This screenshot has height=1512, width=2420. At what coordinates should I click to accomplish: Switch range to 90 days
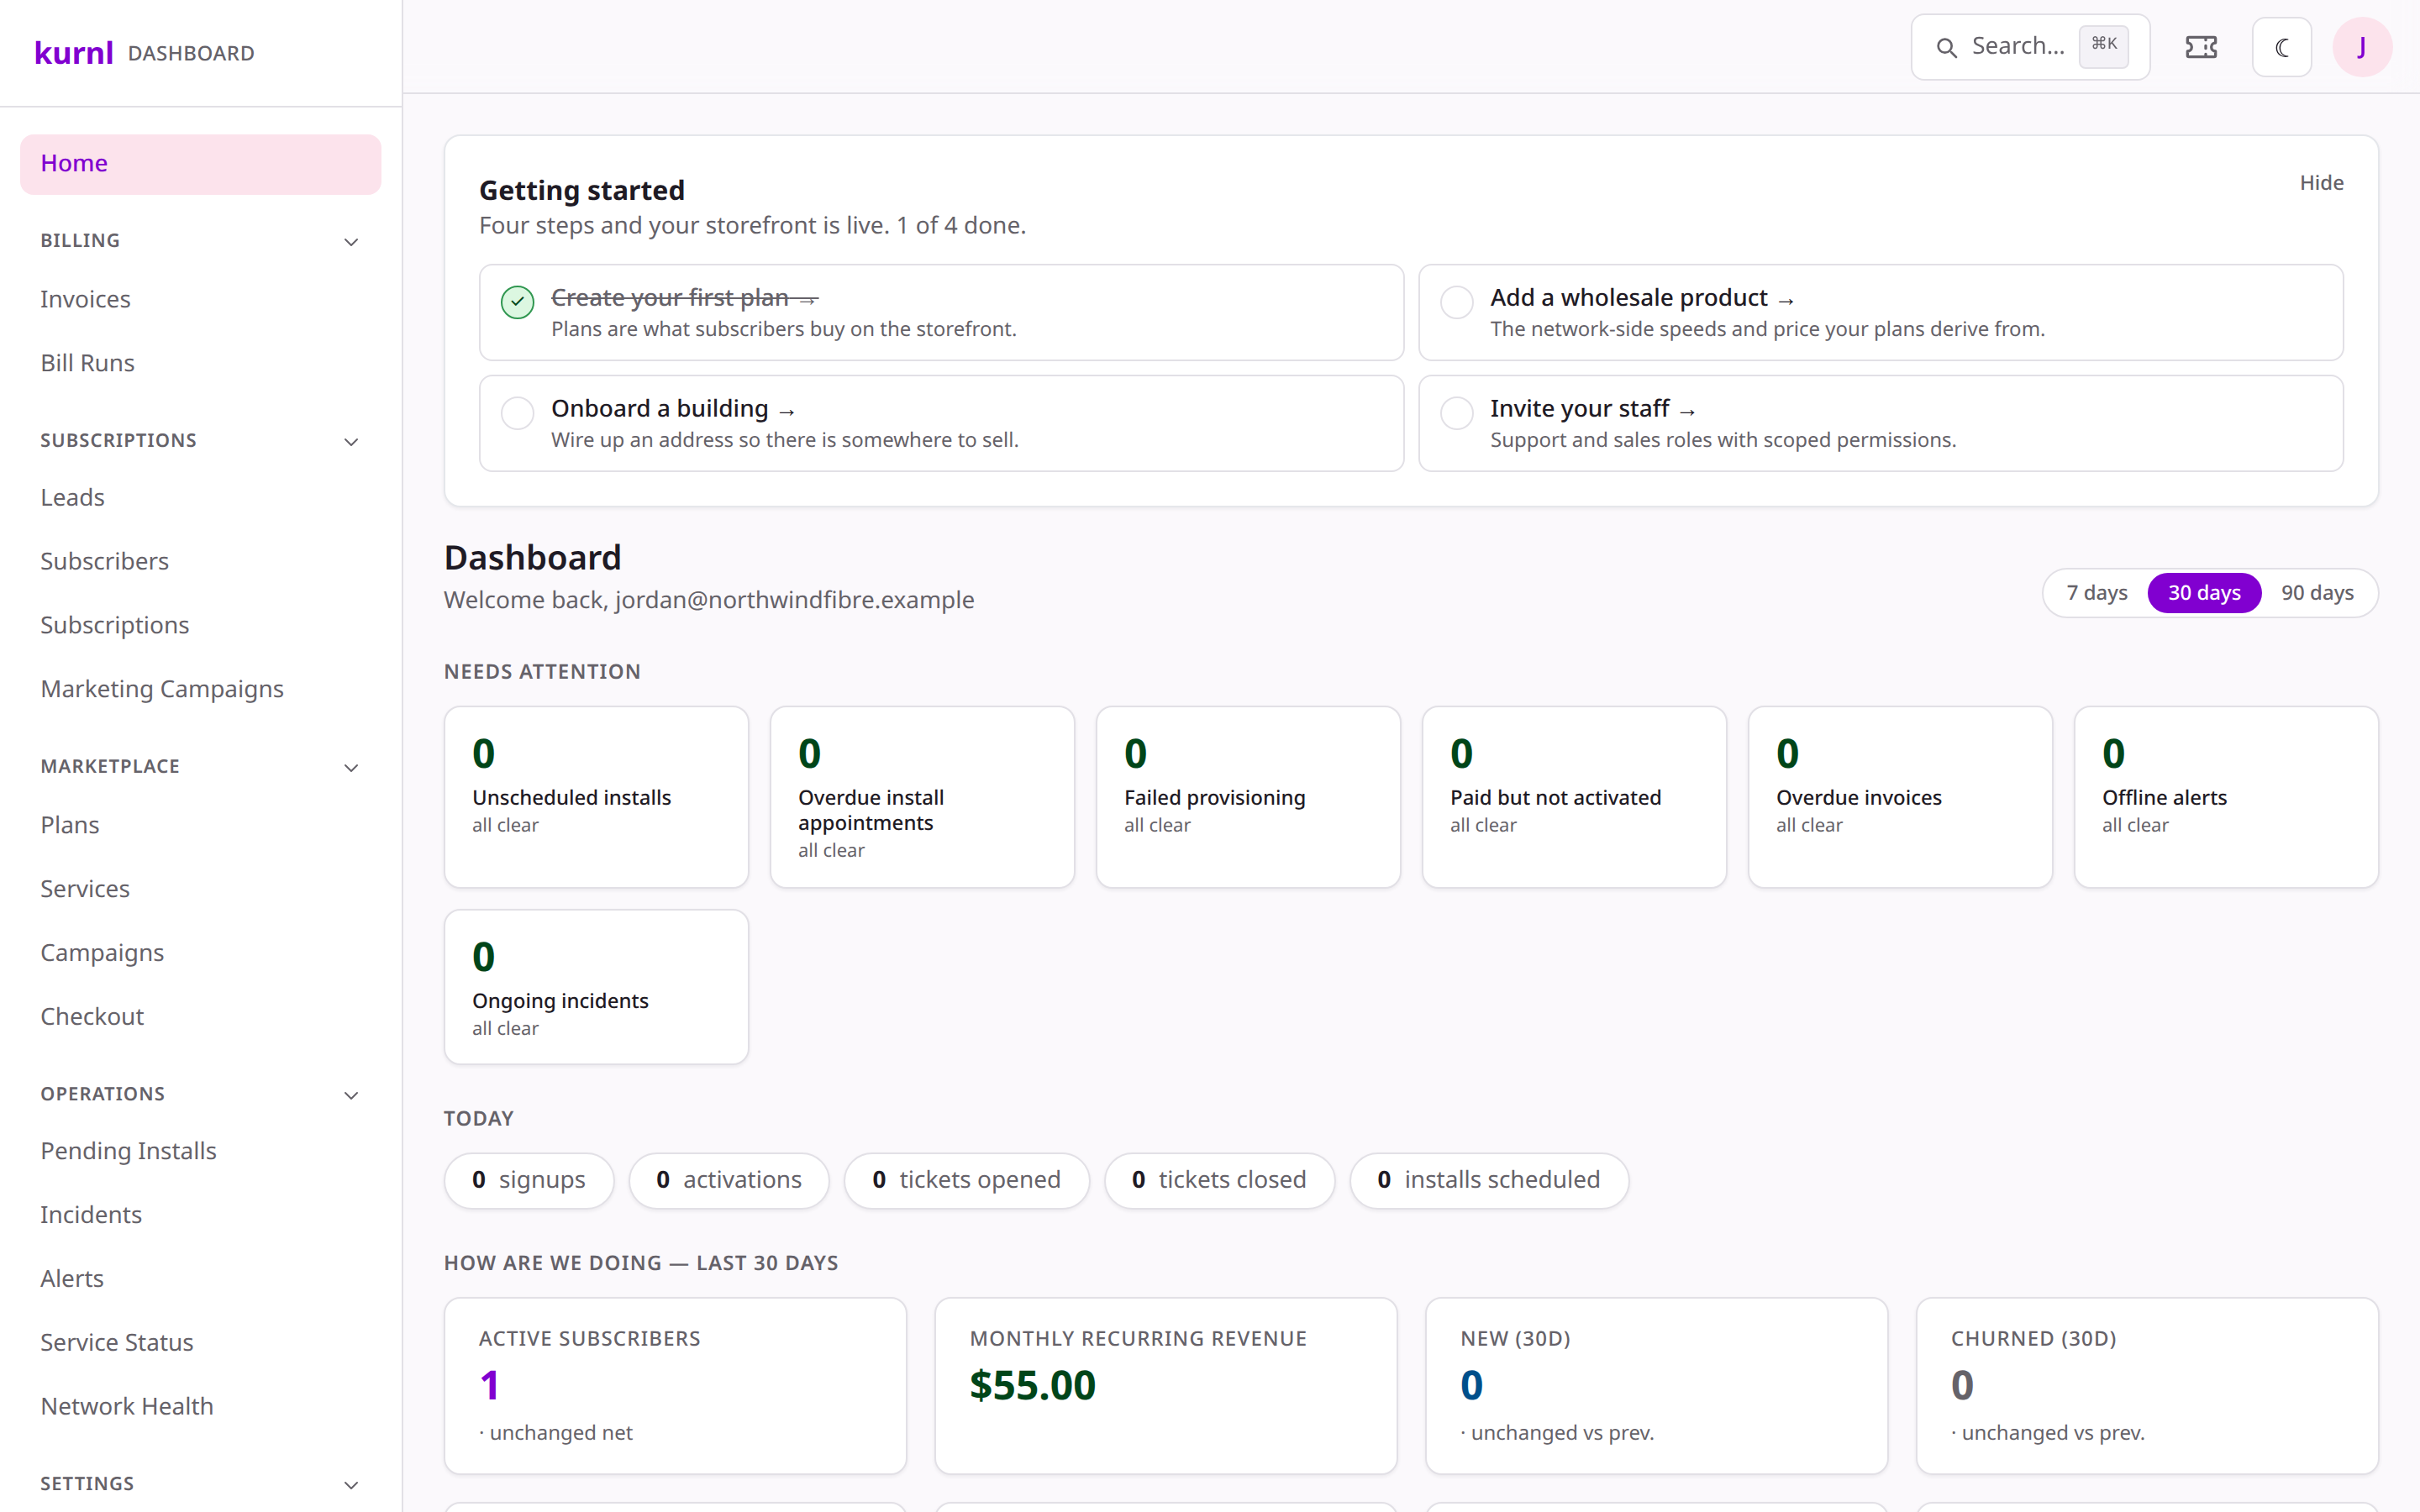click(x=2317, y=593)
